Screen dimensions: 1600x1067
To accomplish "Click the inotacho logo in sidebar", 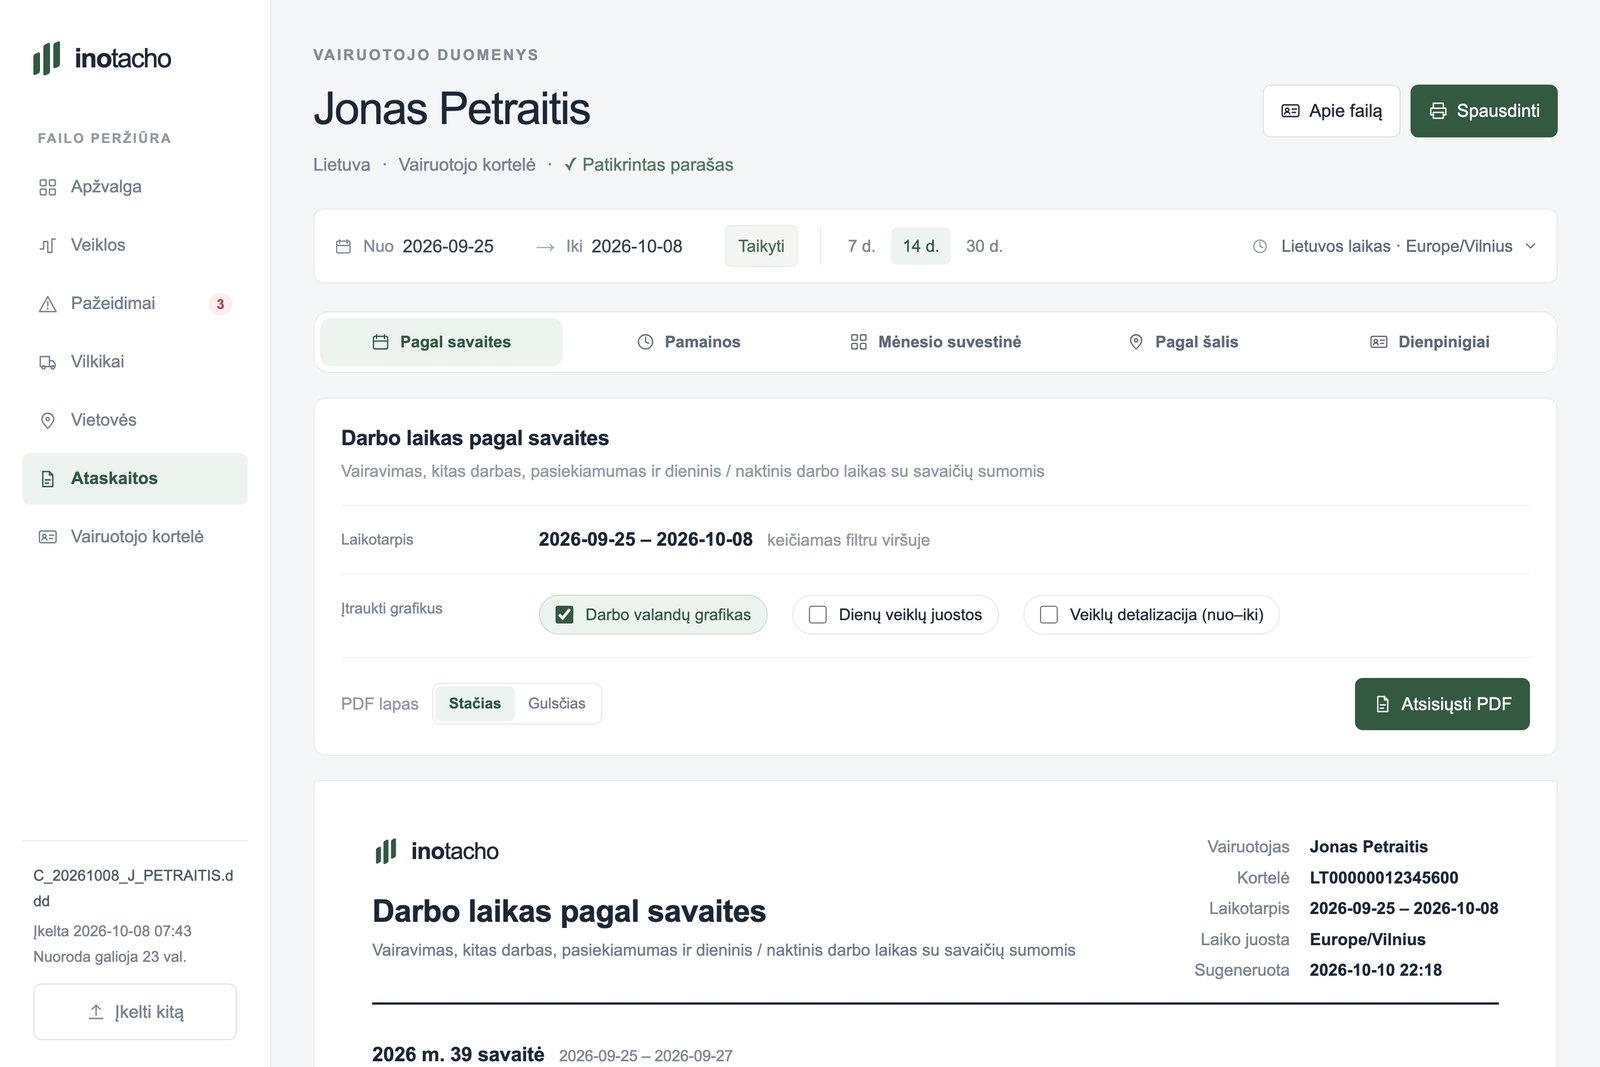I will [102, 58].
